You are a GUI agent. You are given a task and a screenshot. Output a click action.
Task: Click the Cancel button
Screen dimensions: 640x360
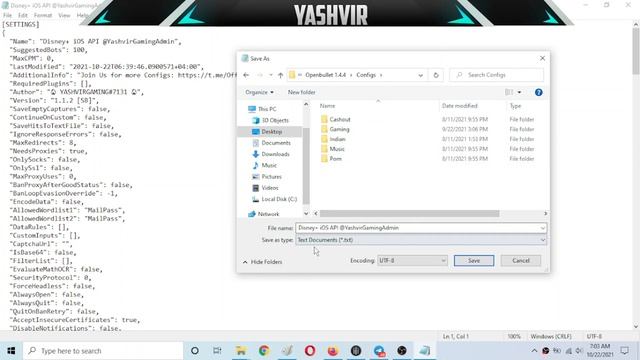click(521, 260)
